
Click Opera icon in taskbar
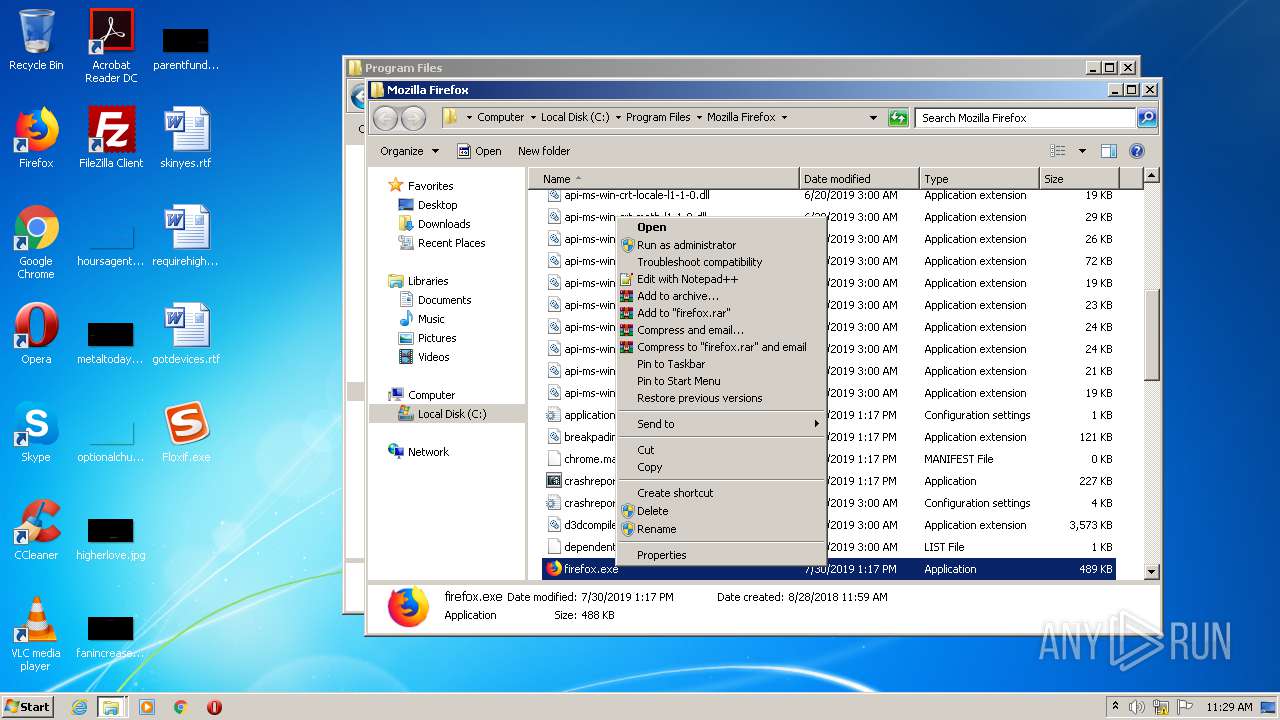pyautogui.click(x=214, y=707)
